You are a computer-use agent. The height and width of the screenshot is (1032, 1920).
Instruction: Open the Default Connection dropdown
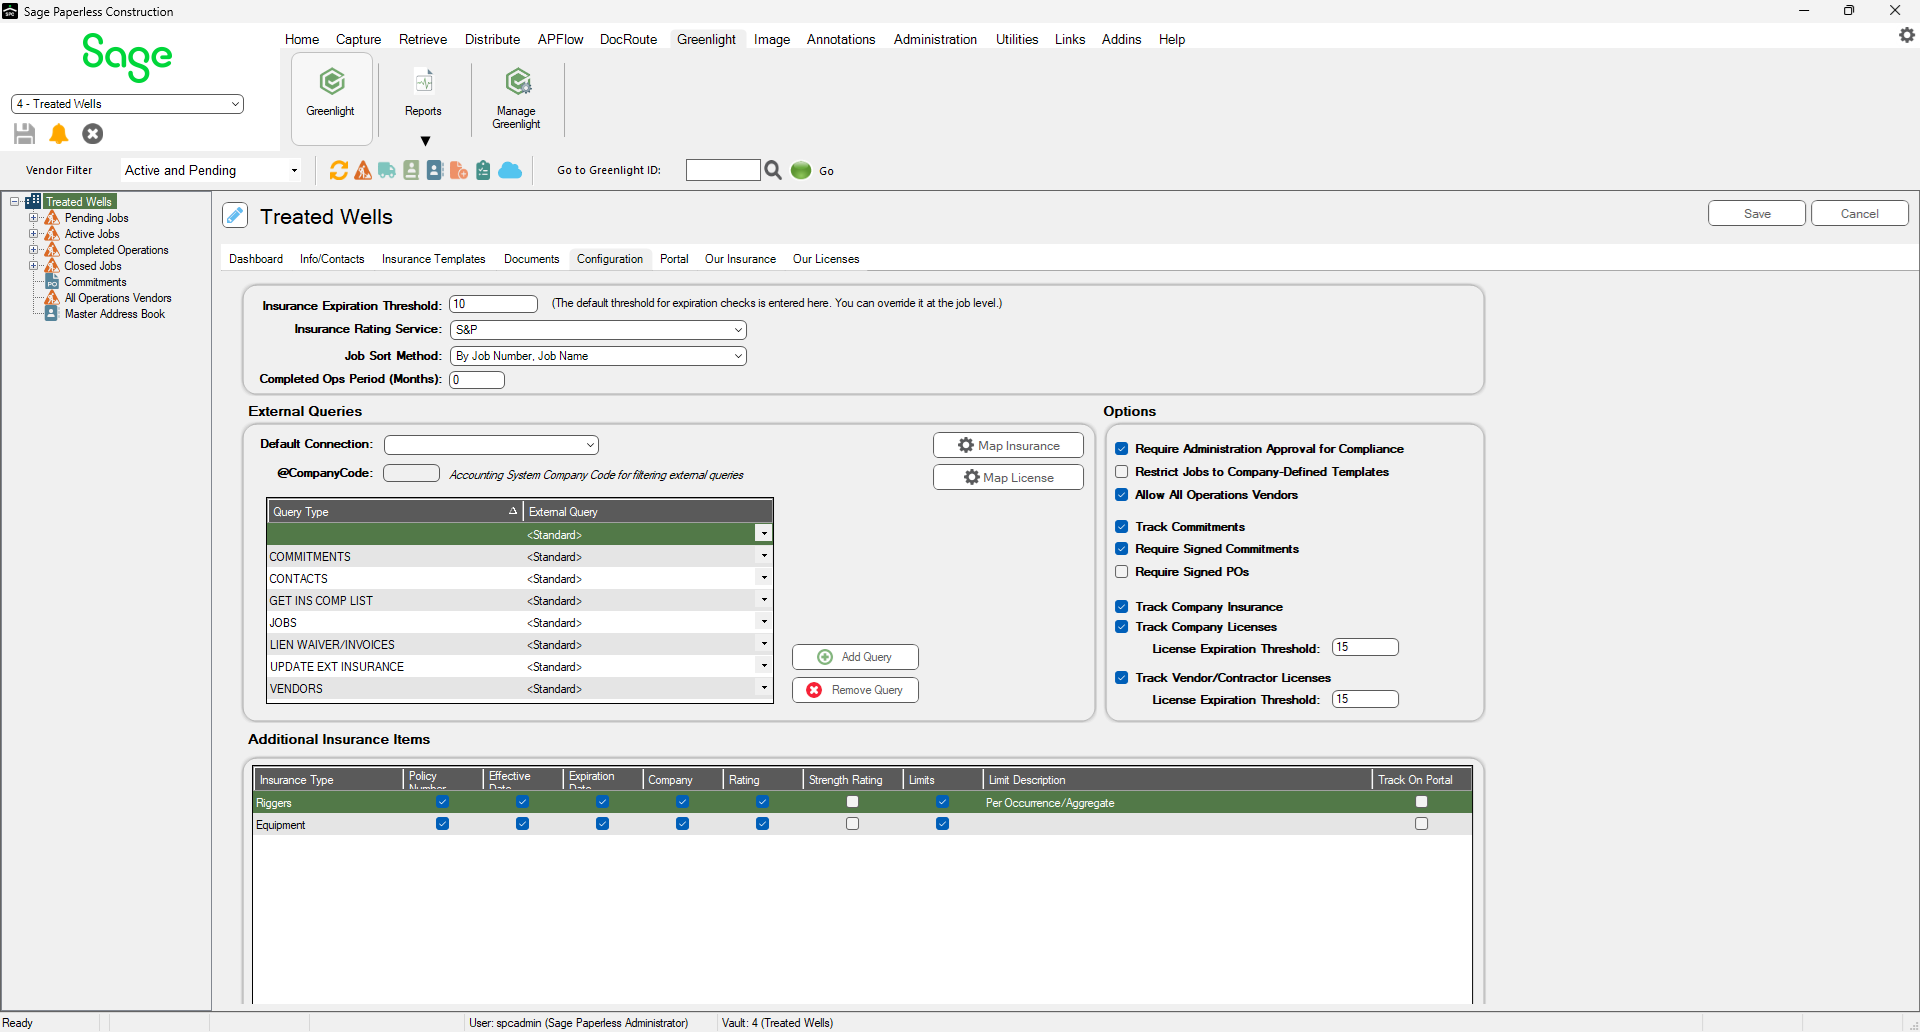[491, 445]
